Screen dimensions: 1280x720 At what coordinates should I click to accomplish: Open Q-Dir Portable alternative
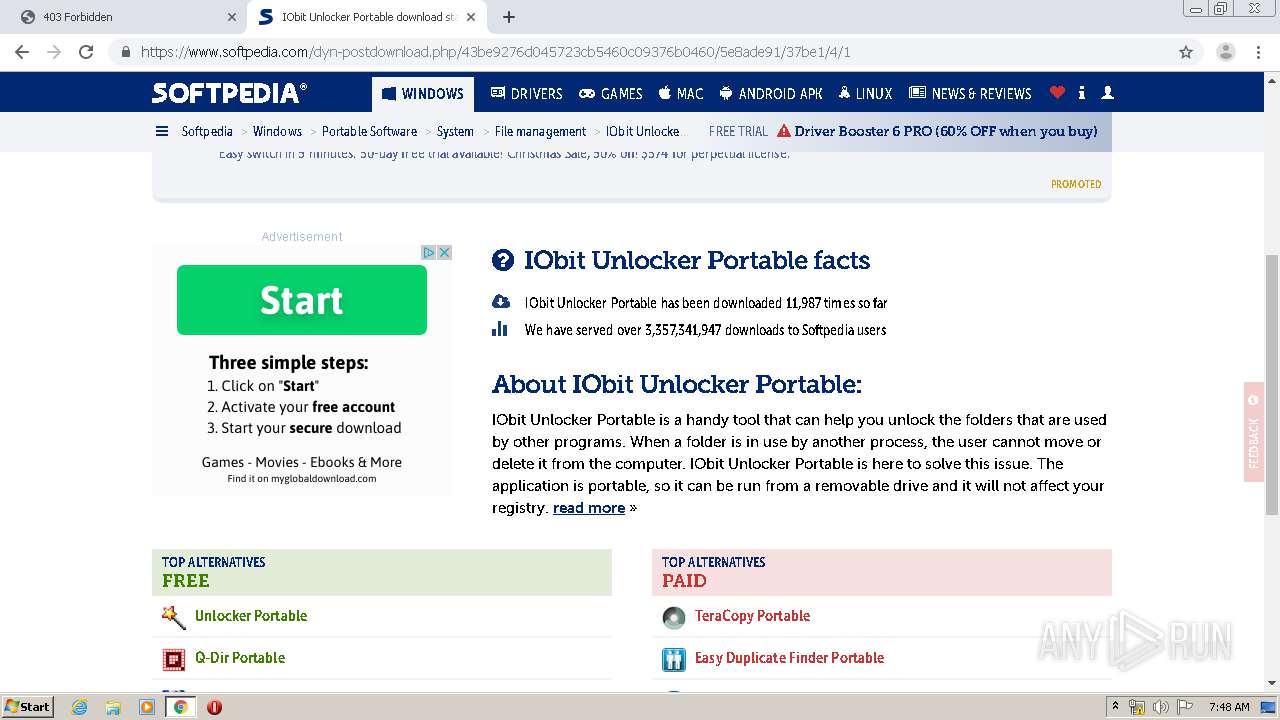pyautogui.click(x=240, y=658)
